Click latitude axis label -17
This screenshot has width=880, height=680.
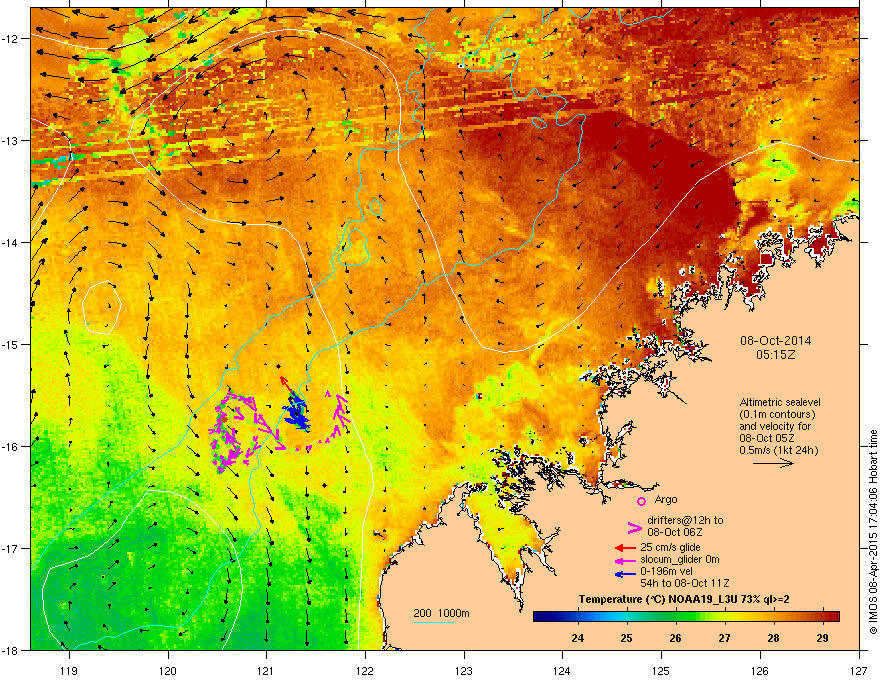11,549
